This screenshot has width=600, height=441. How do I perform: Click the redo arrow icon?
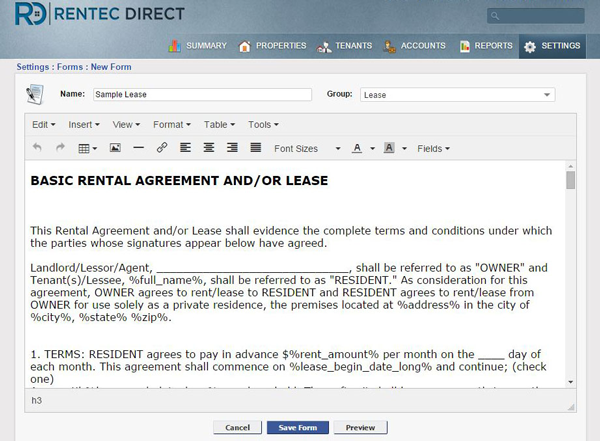[x=60, y=148]
